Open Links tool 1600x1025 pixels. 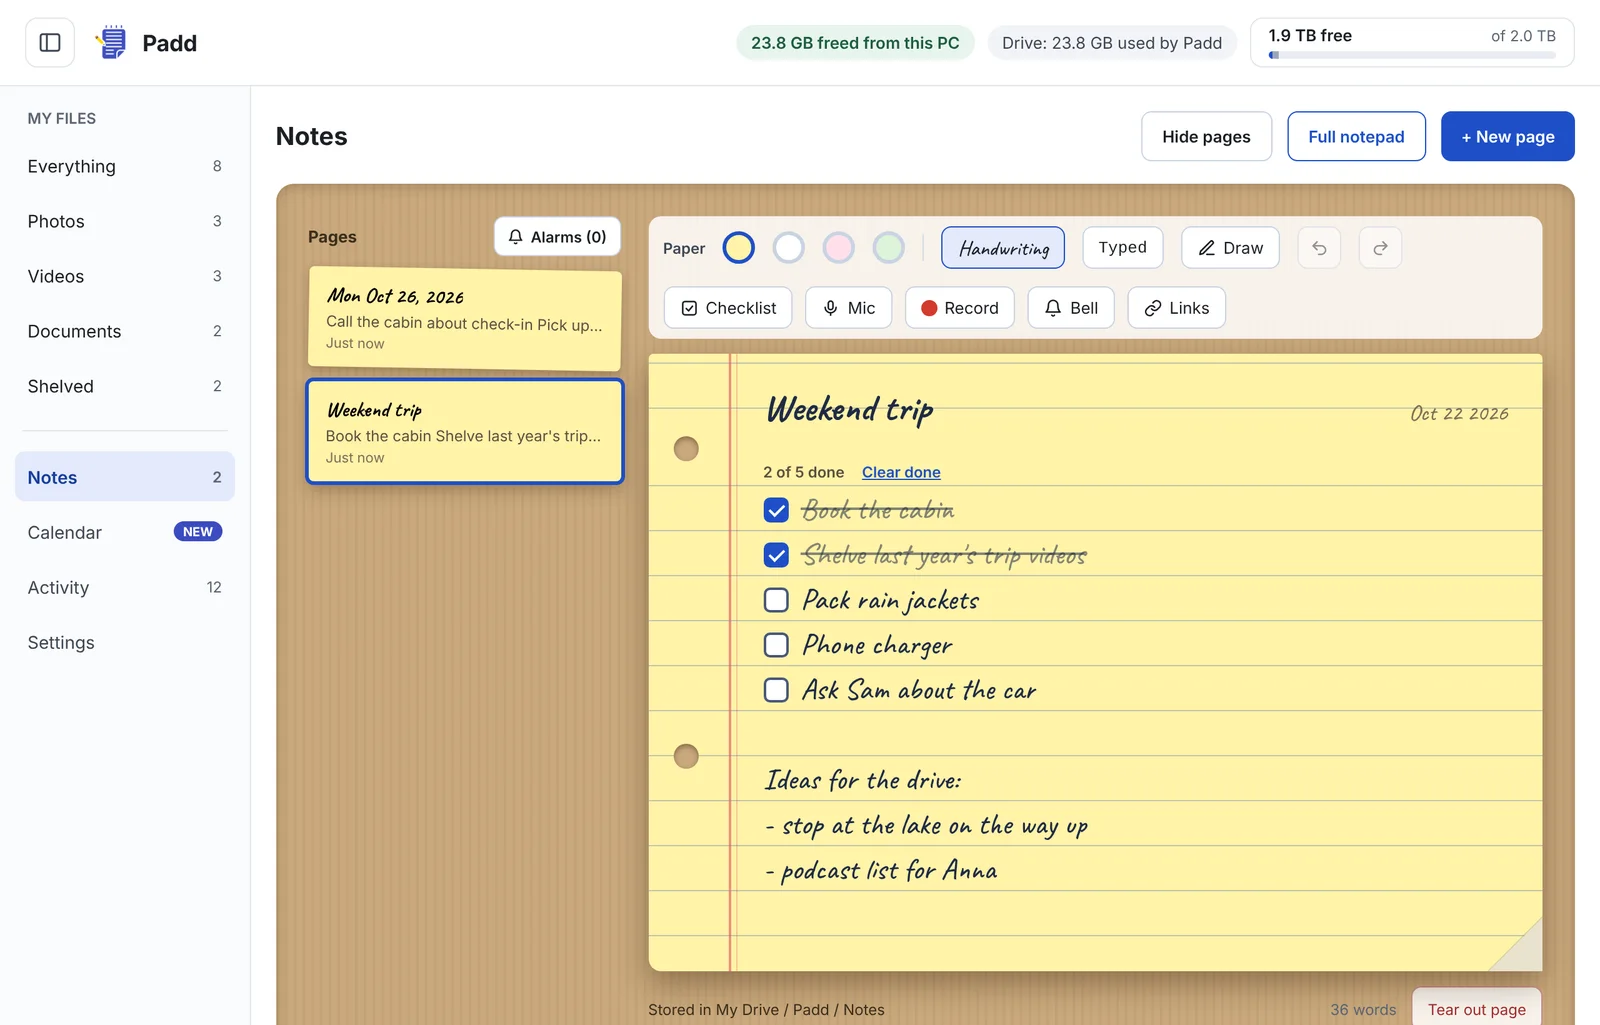1177,308
